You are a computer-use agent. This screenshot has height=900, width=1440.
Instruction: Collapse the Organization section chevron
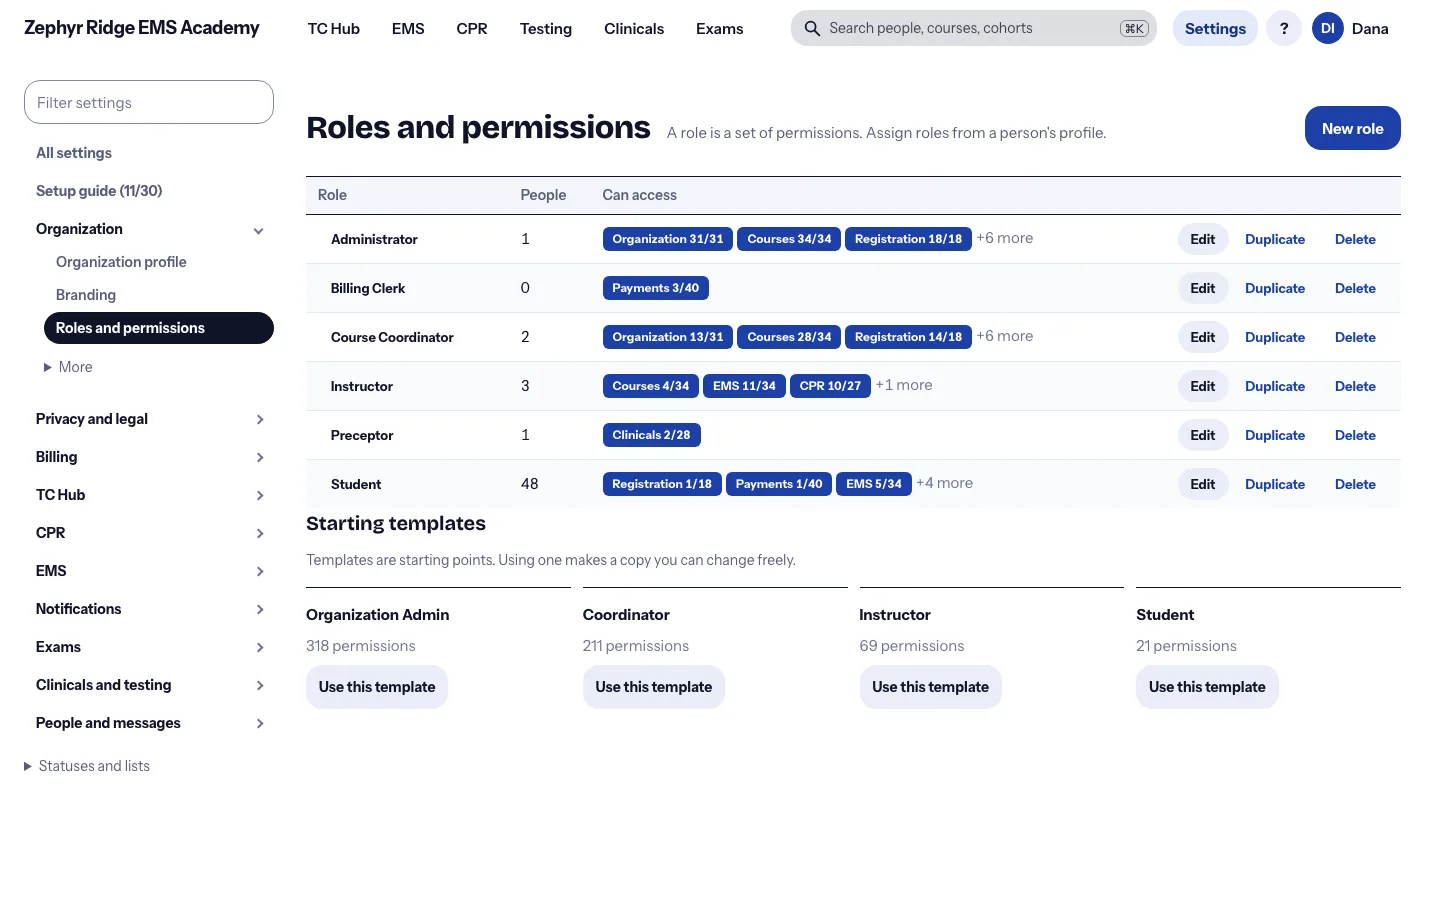coord(259,230)
